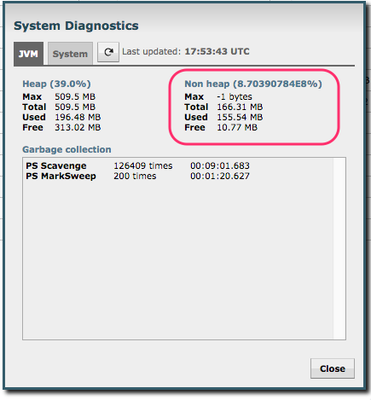Click the Heap Max 509.5 MB value
The height and width of the screenshot is (400, 371).
point(75,97)
